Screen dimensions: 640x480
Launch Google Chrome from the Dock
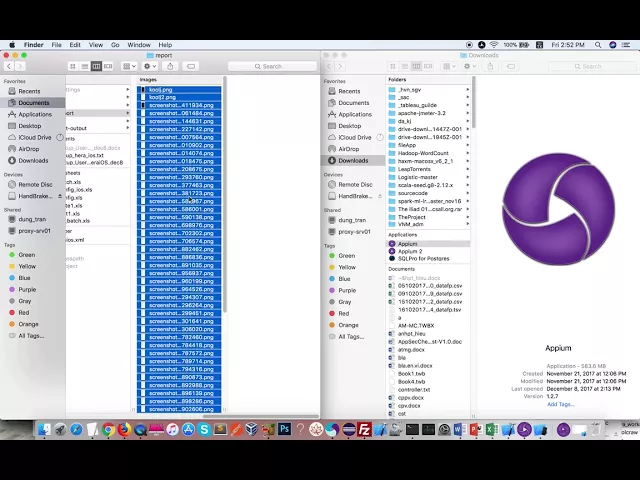tap(108, 429)
